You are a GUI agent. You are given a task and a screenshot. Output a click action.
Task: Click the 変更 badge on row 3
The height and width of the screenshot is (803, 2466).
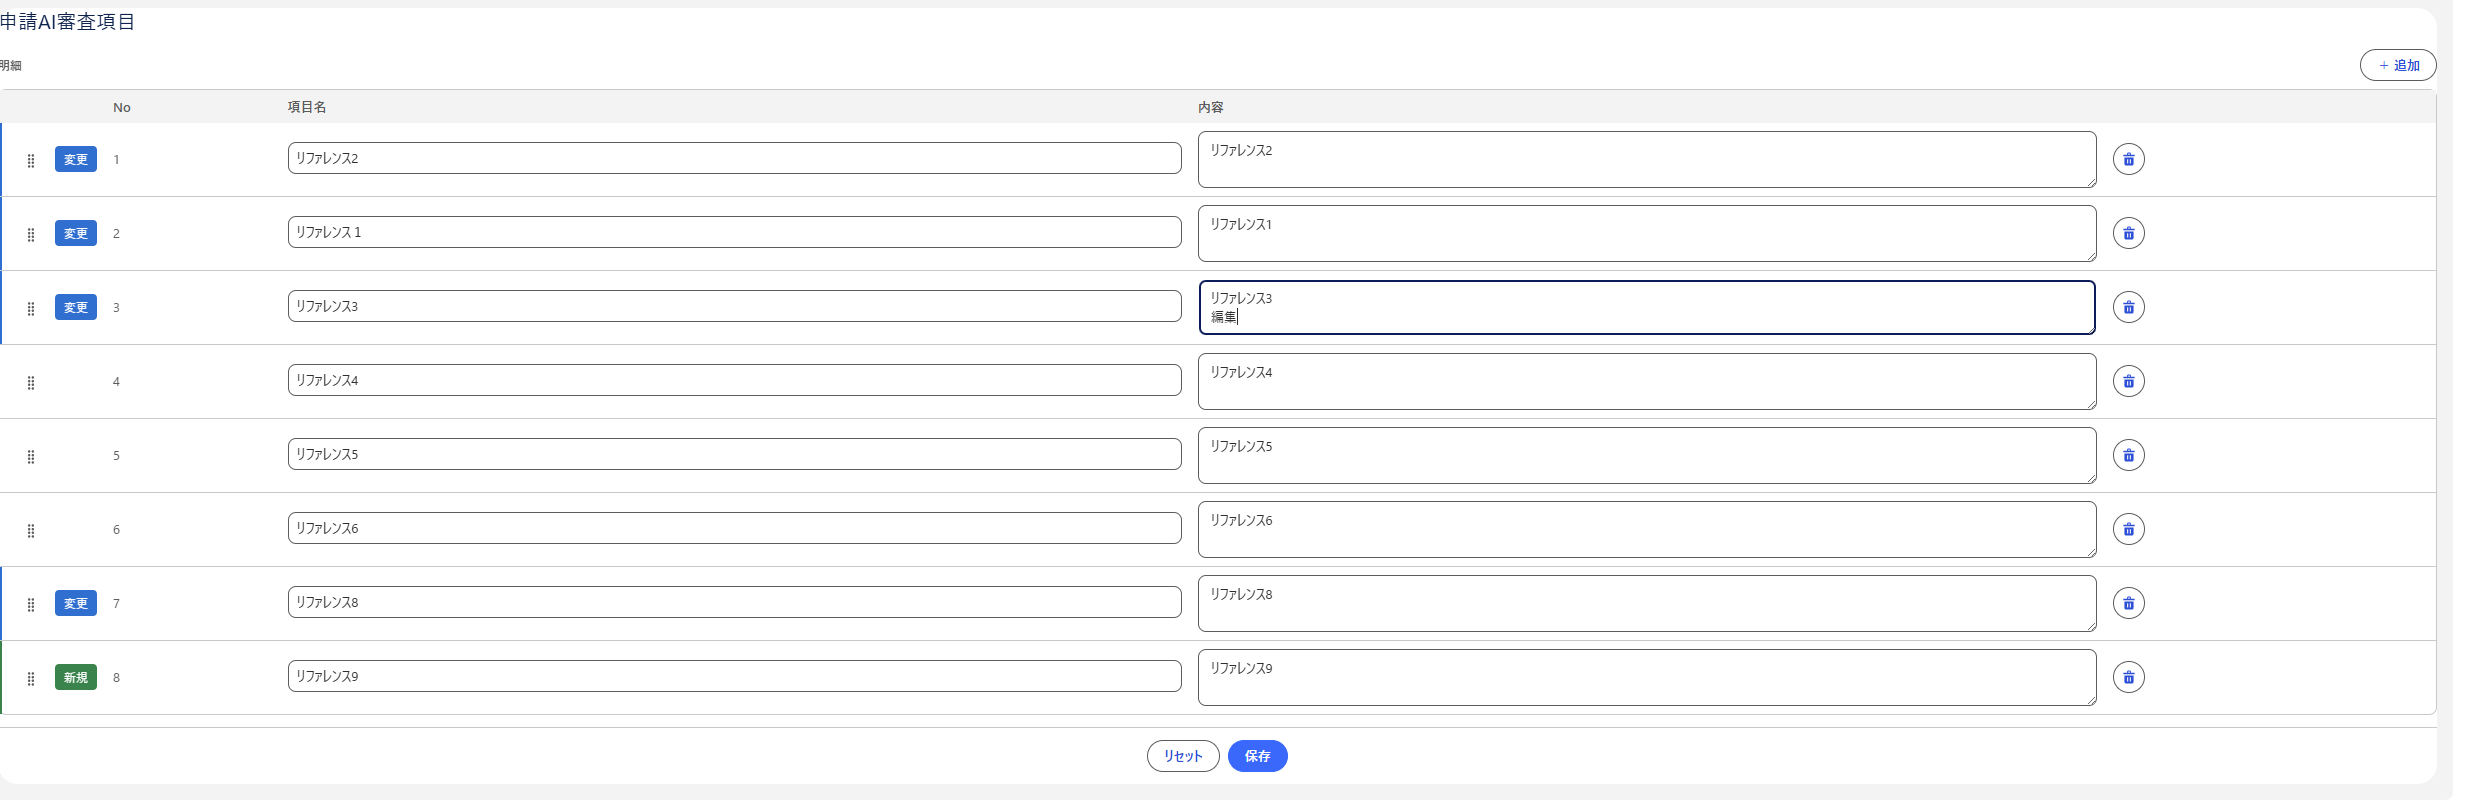76,307
